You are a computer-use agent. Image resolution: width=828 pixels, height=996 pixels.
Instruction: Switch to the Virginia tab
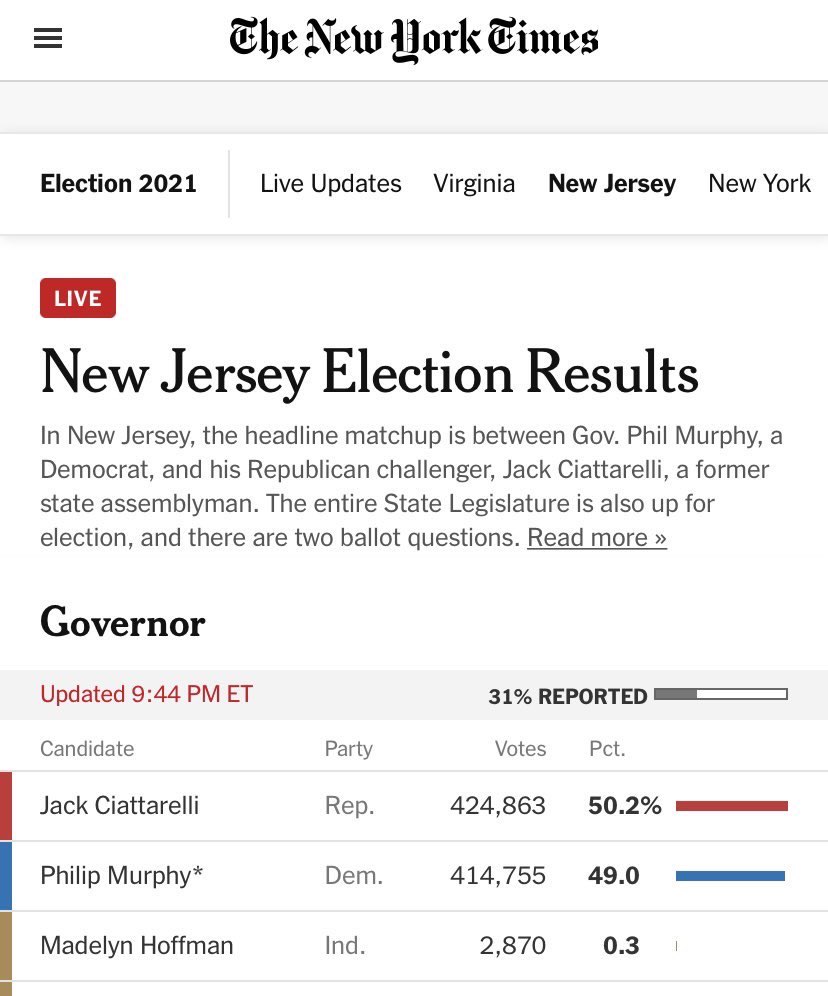pos(474,184)
